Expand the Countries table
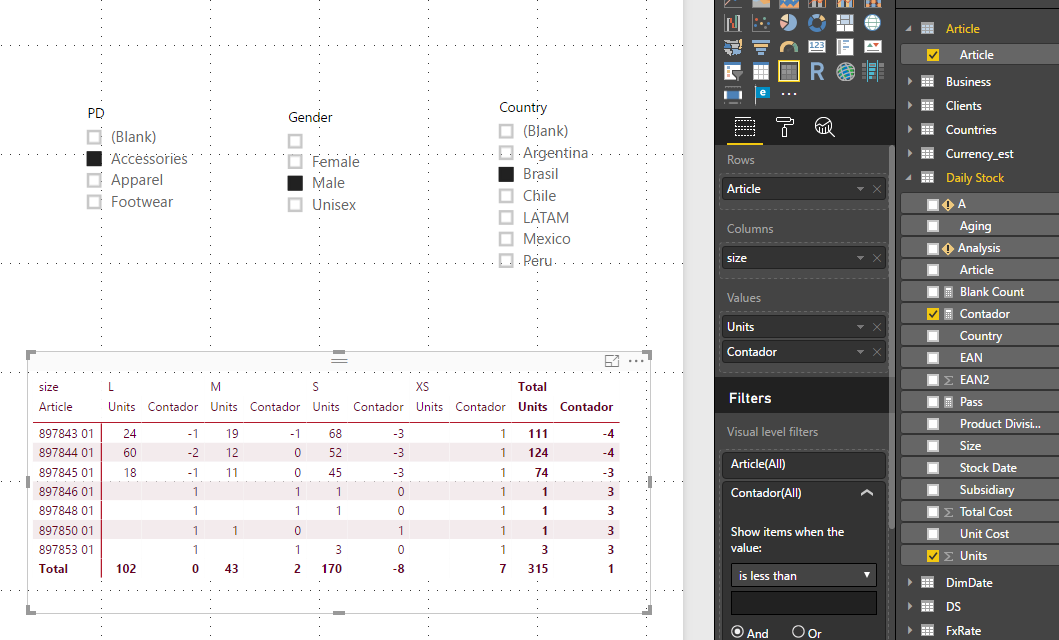The height and width of the screenshot is (640, 1059). [x=910, y=130]
